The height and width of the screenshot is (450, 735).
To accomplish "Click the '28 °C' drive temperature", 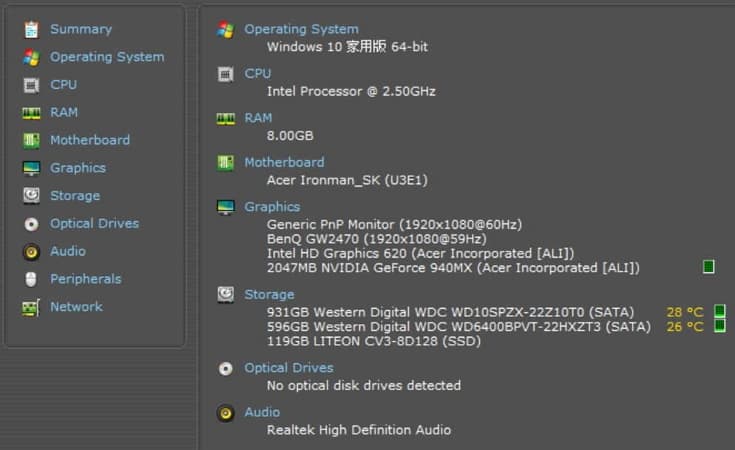I will tap(685, 312).
